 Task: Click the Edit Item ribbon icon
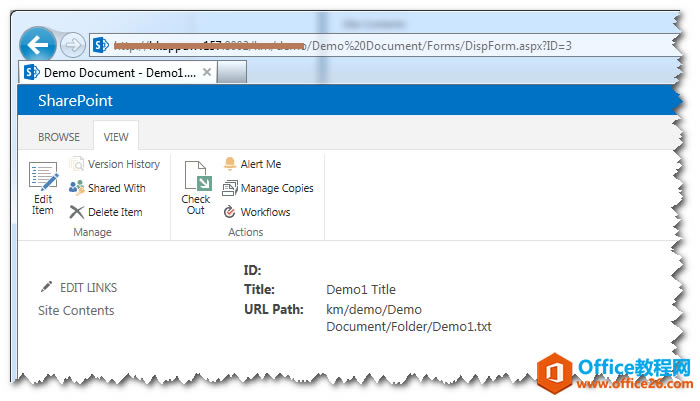[x=43, y=188]
